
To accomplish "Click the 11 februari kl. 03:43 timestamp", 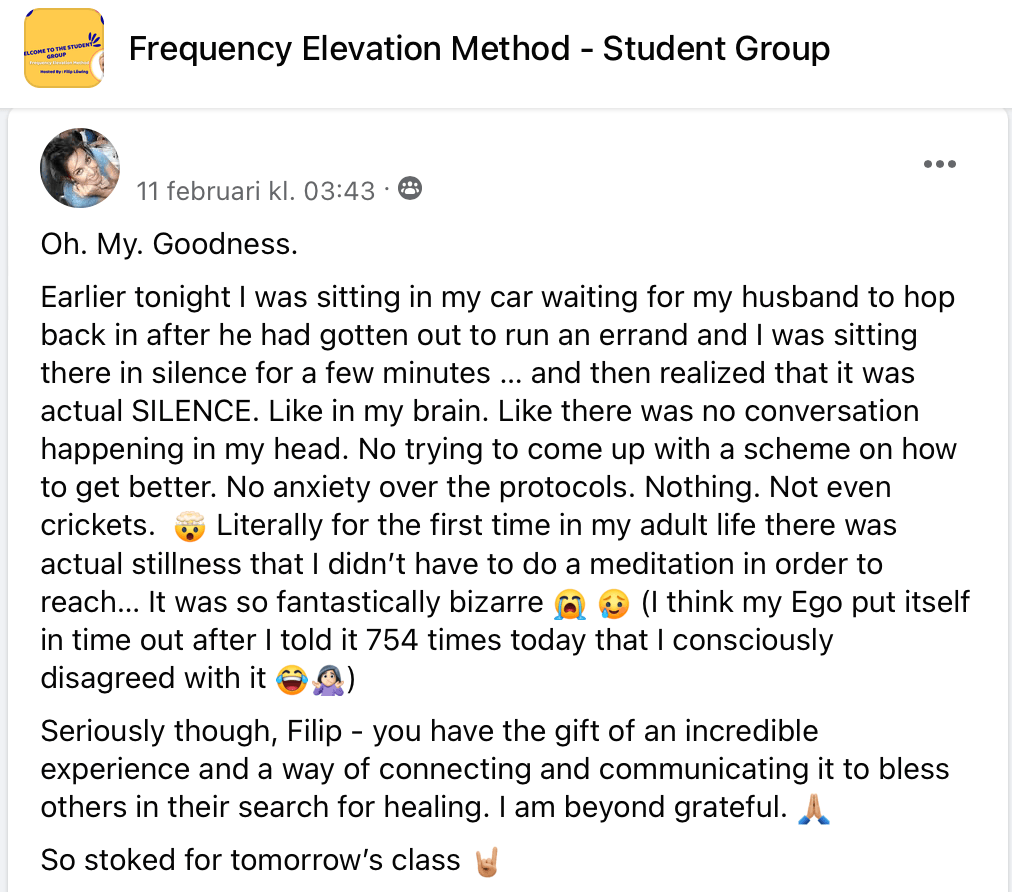I will (x=256, y=191).
